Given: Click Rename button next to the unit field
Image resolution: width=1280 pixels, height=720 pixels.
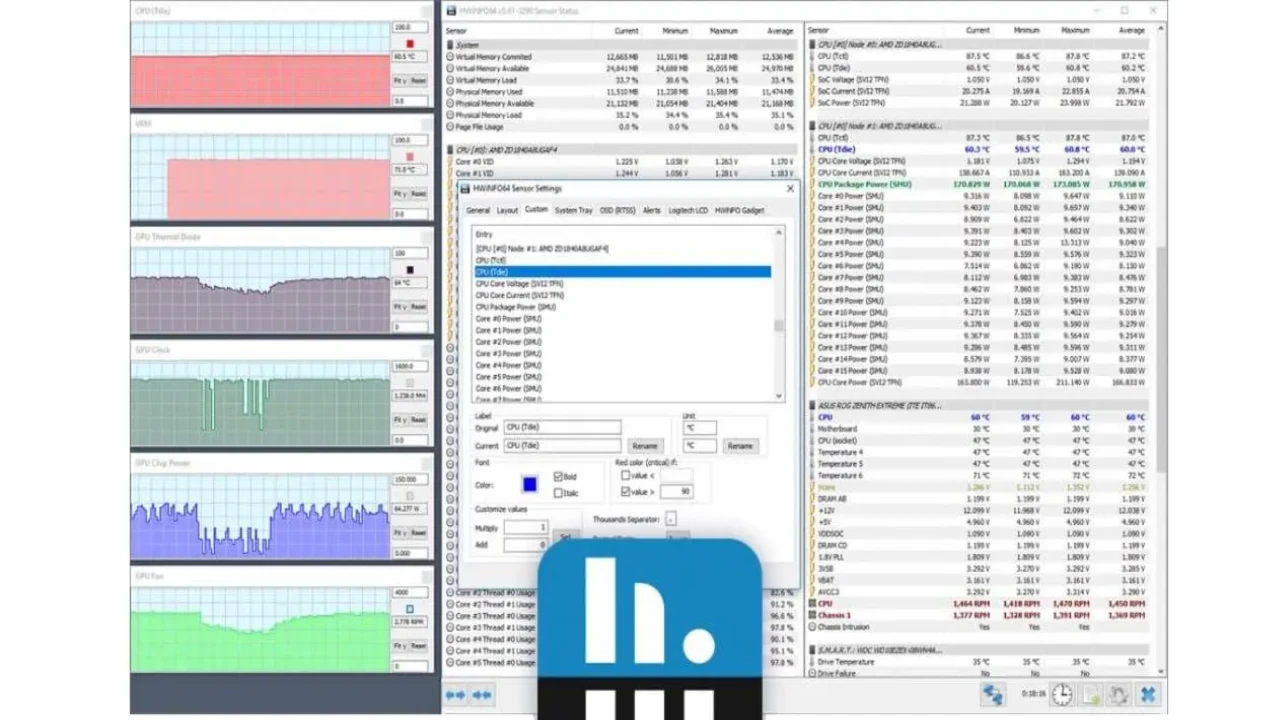Looking at the screenshot, I should (x=741, y=446).
